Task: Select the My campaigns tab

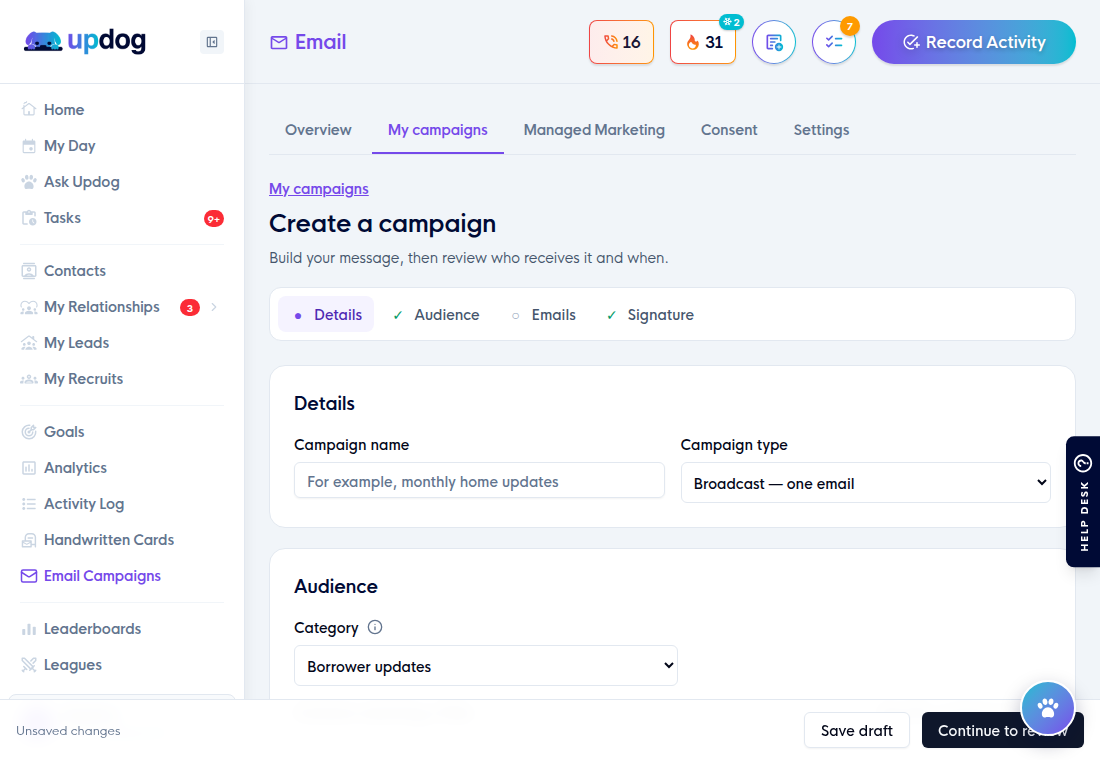Action: click(x=438, y=130)
